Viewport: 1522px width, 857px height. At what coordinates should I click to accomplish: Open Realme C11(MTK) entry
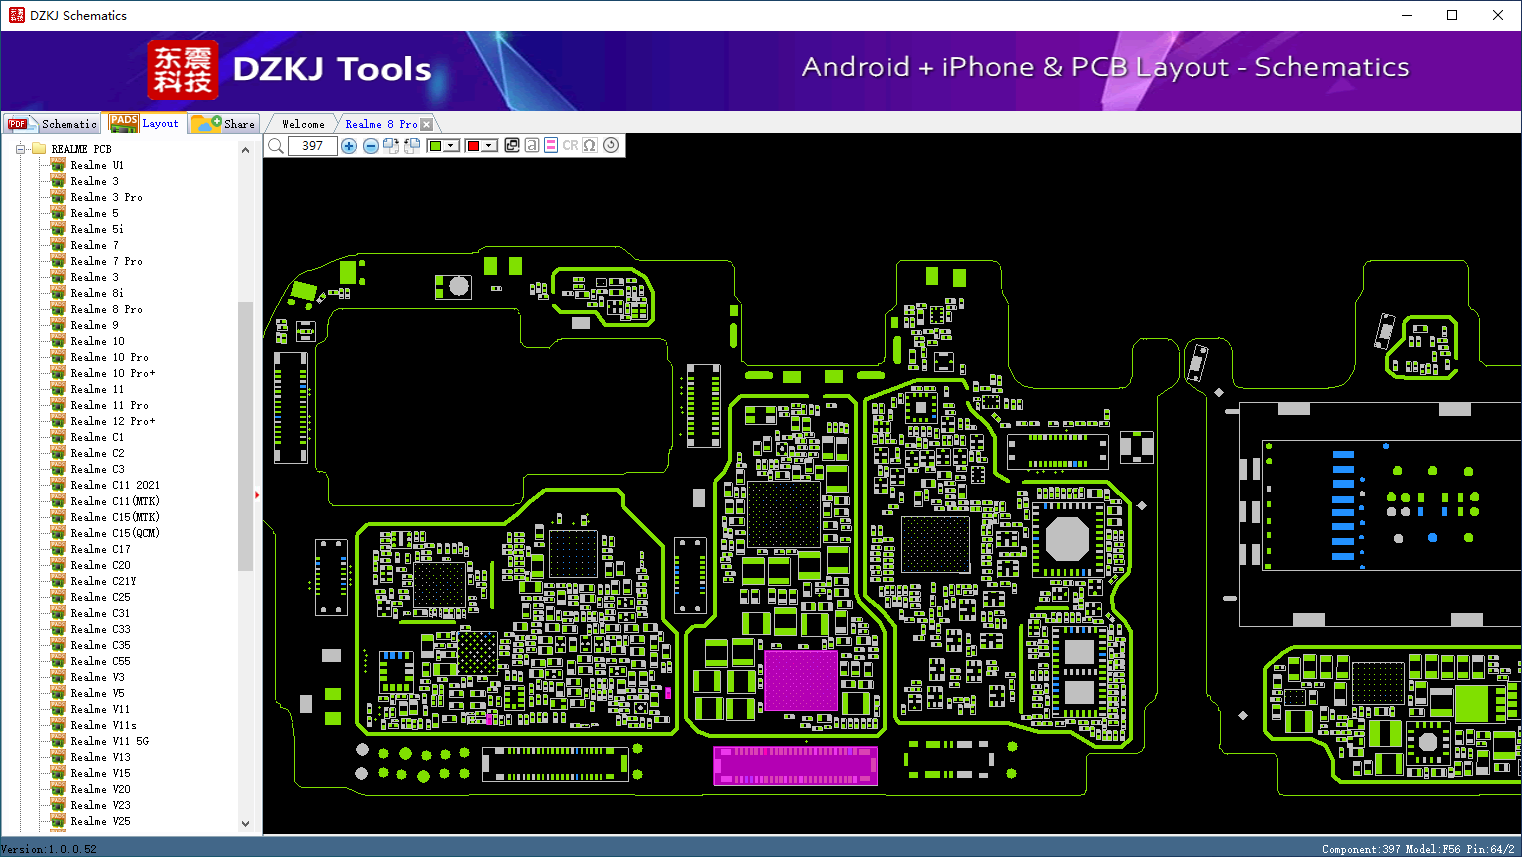click(115, 501)
